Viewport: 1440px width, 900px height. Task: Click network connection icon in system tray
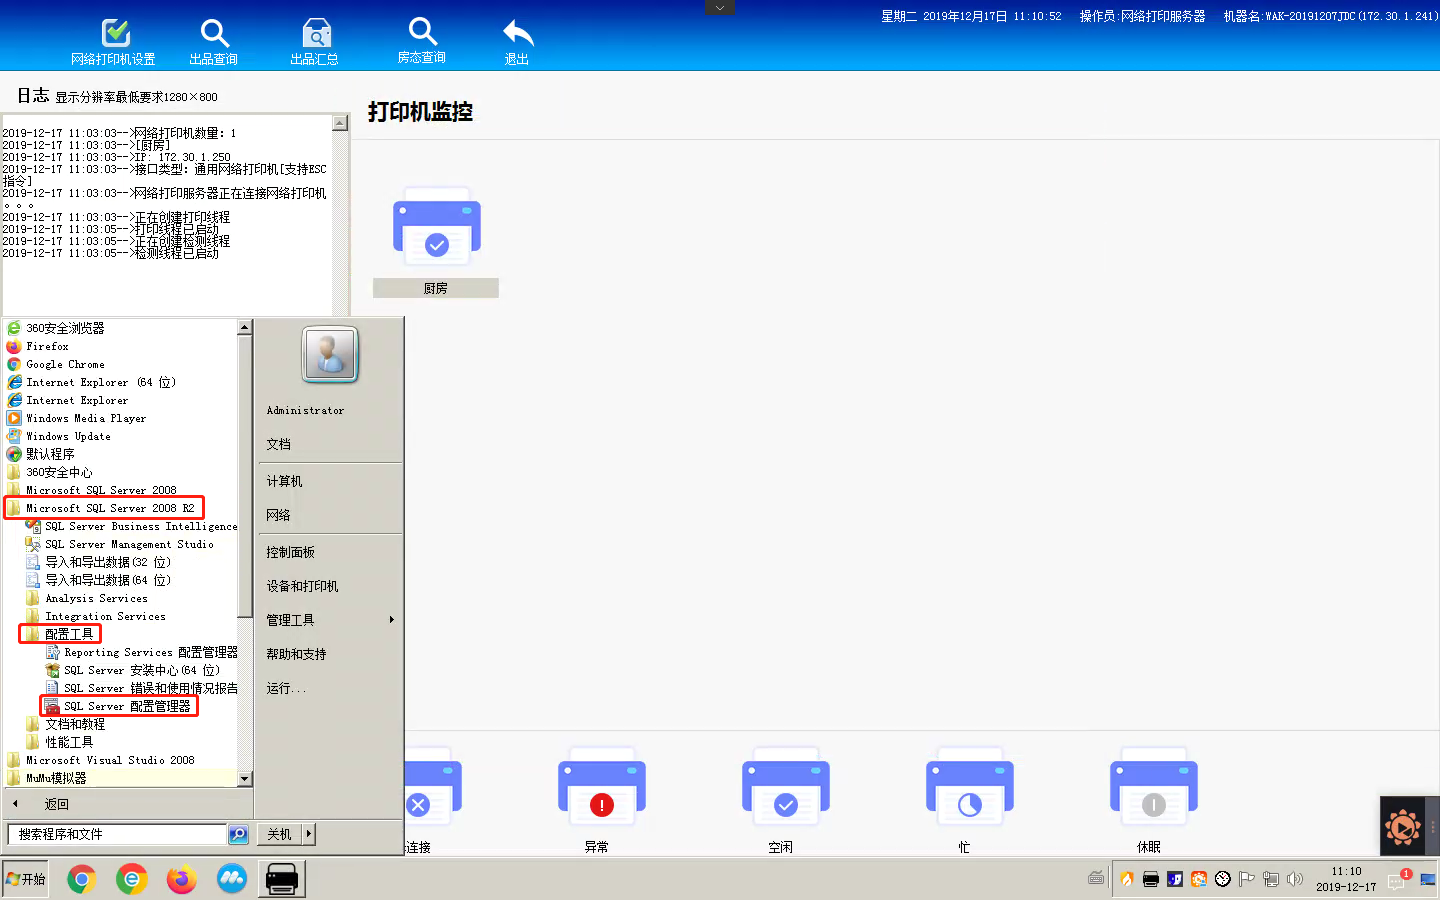pos(1271,879)
